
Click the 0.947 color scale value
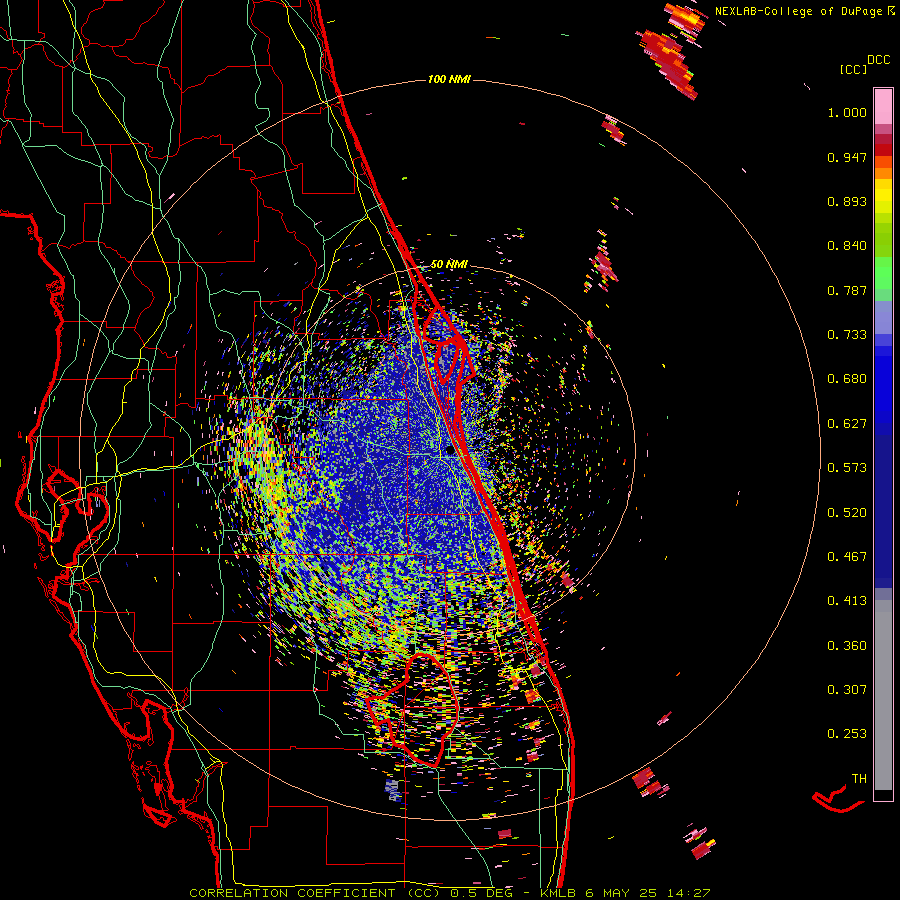[847, 157]
